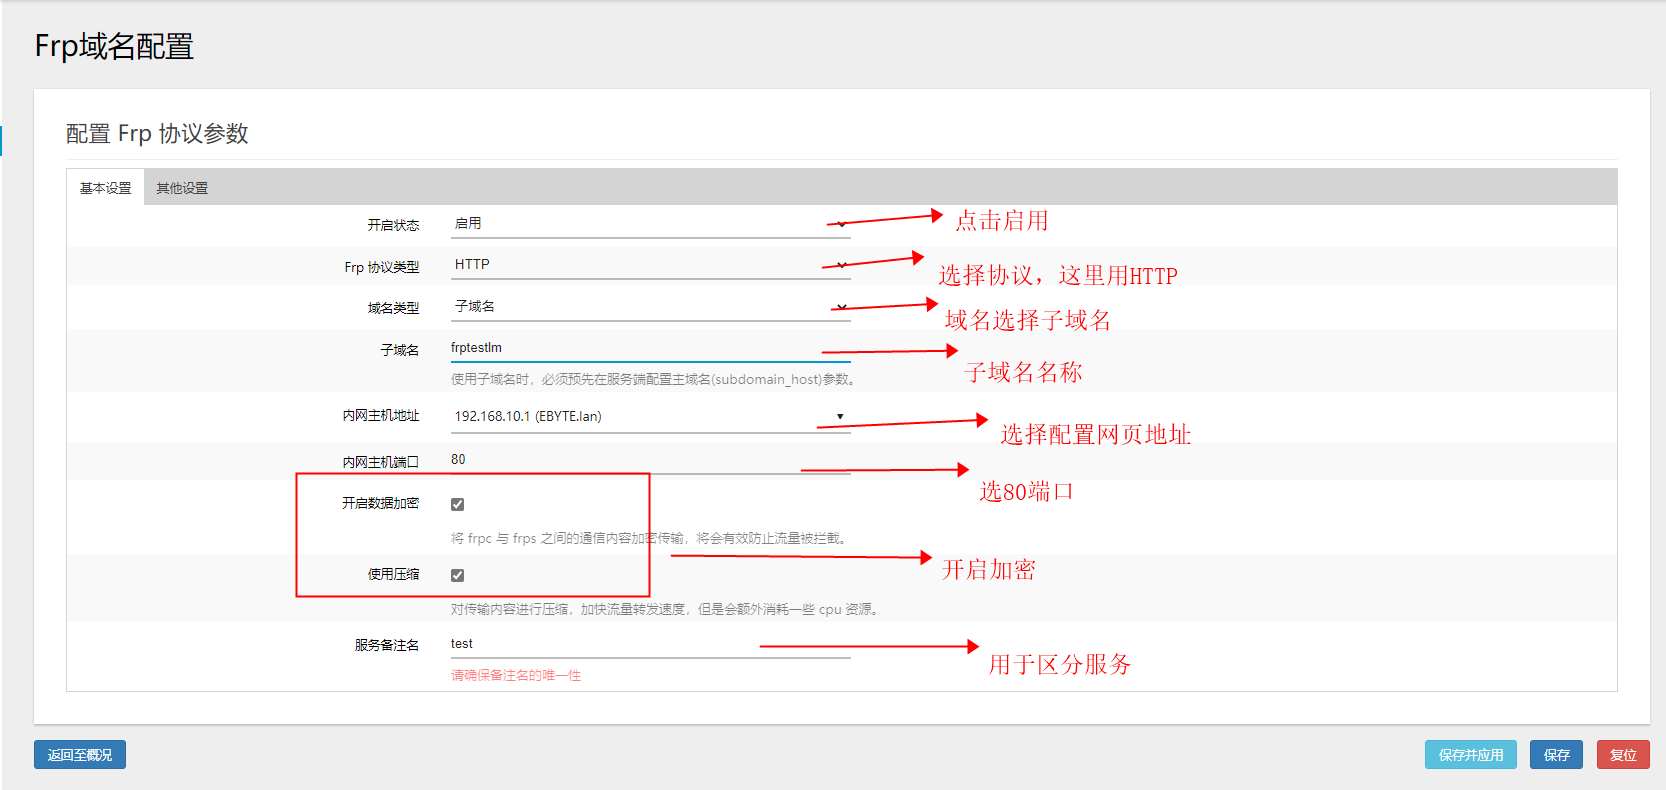
Task: Expand the 域名类型 dropdown
Action: click(x=650, y=307)
